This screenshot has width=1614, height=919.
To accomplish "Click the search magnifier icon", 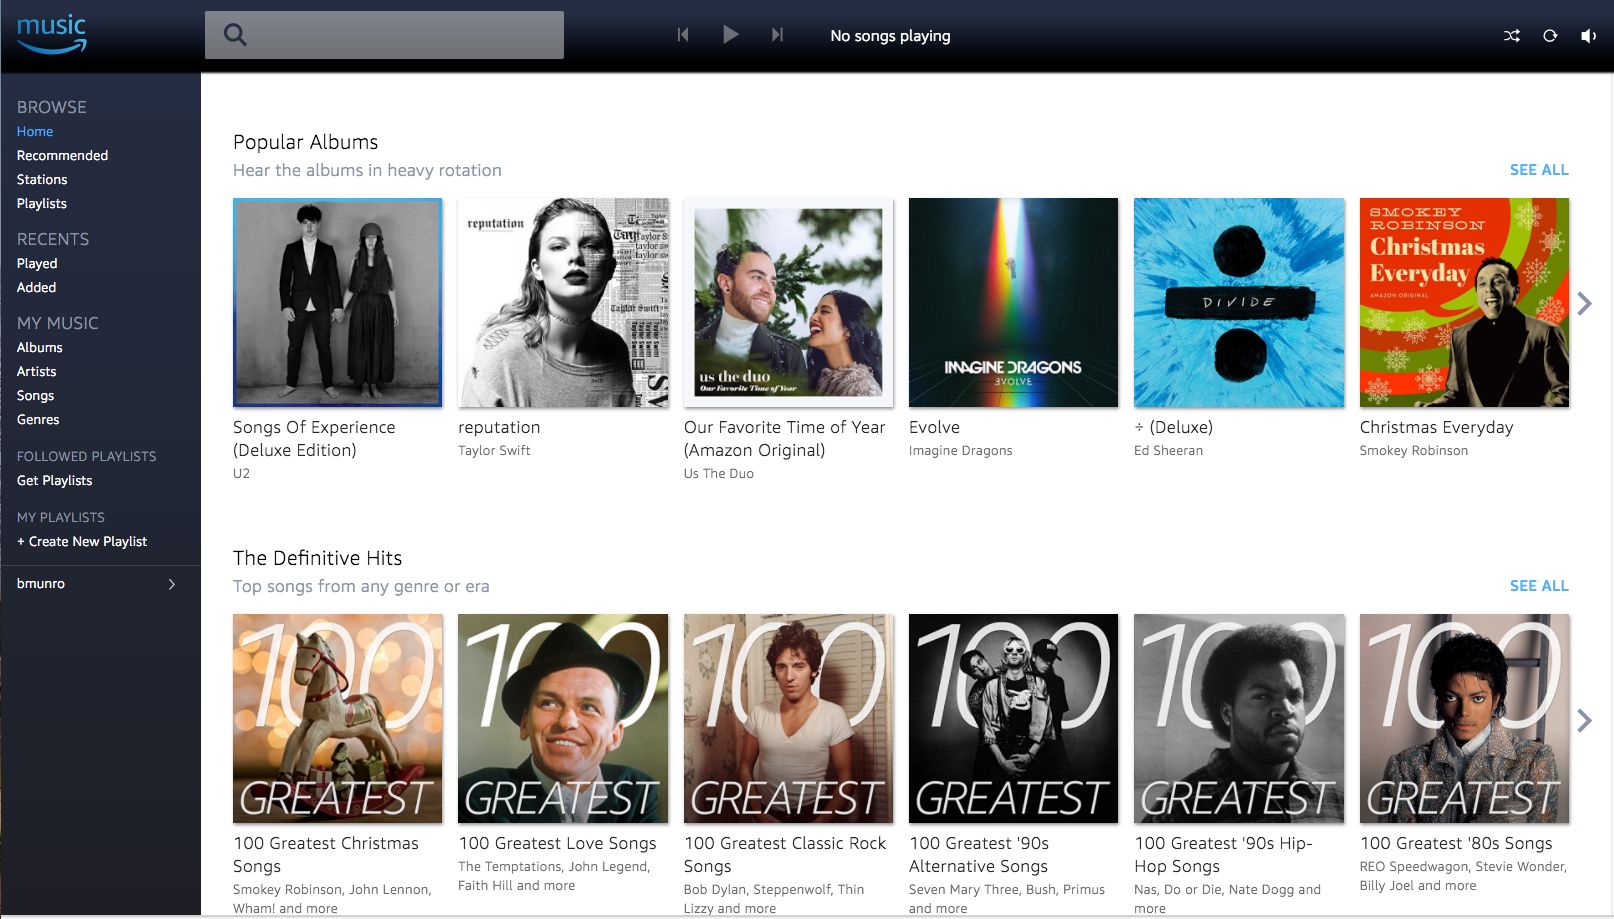I will click(235, 35).
